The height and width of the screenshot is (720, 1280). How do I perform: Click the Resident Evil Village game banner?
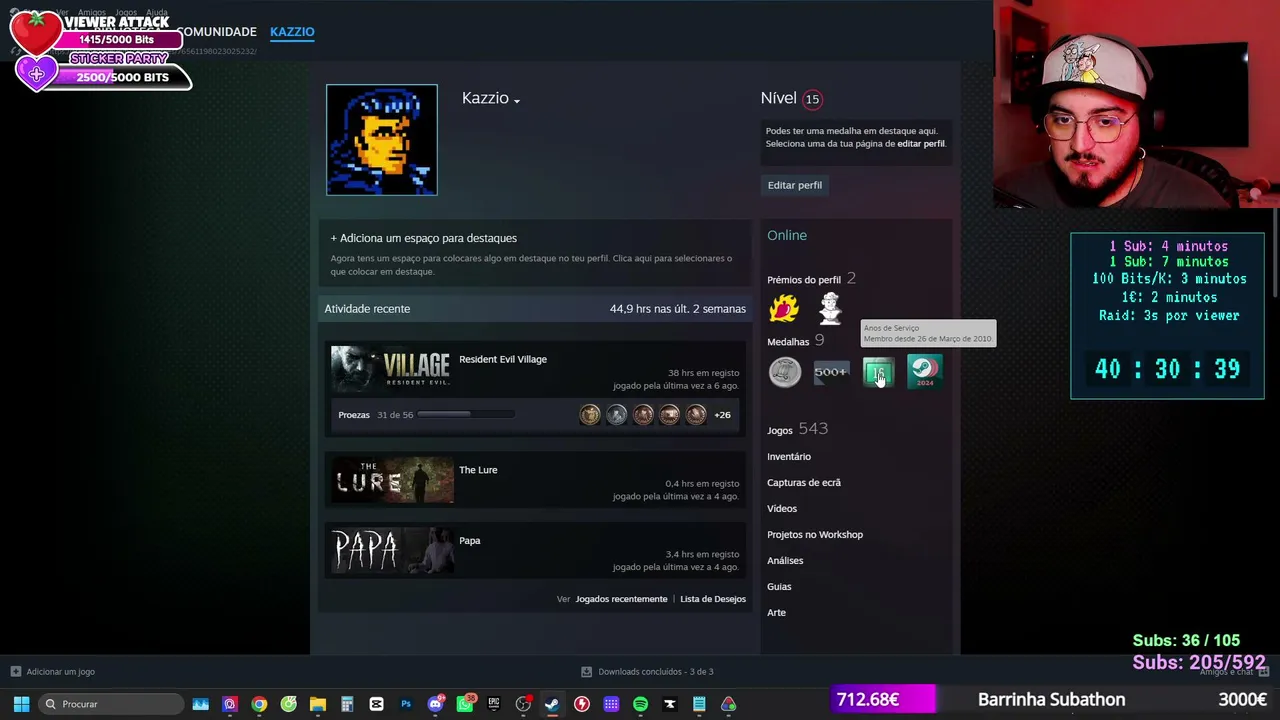point(392,369)
